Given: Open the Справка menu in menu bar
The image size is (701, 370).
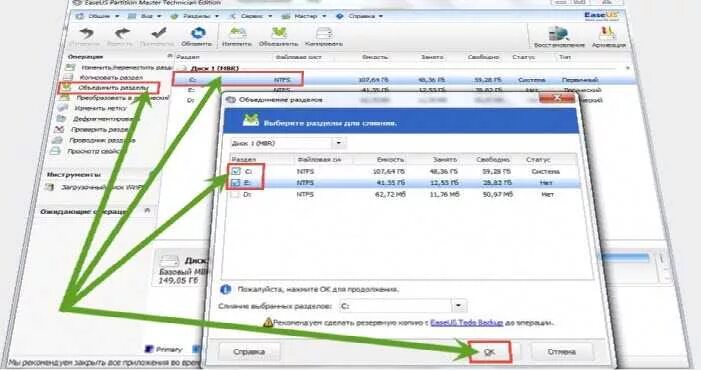Looking at the screenshot, I should [359, 16].
